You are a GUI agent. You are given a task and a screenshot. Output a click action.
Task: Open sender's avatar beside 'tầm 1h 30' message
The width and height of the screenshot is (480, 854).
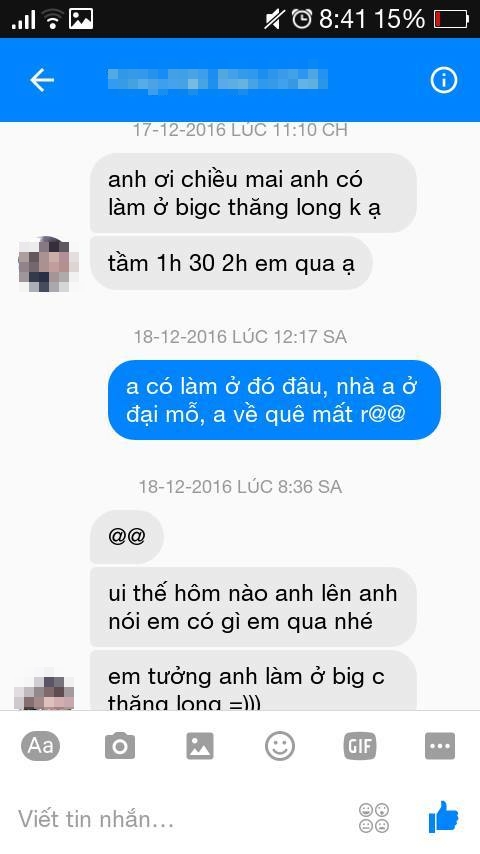pyautogui.click(x=48, y=264)
